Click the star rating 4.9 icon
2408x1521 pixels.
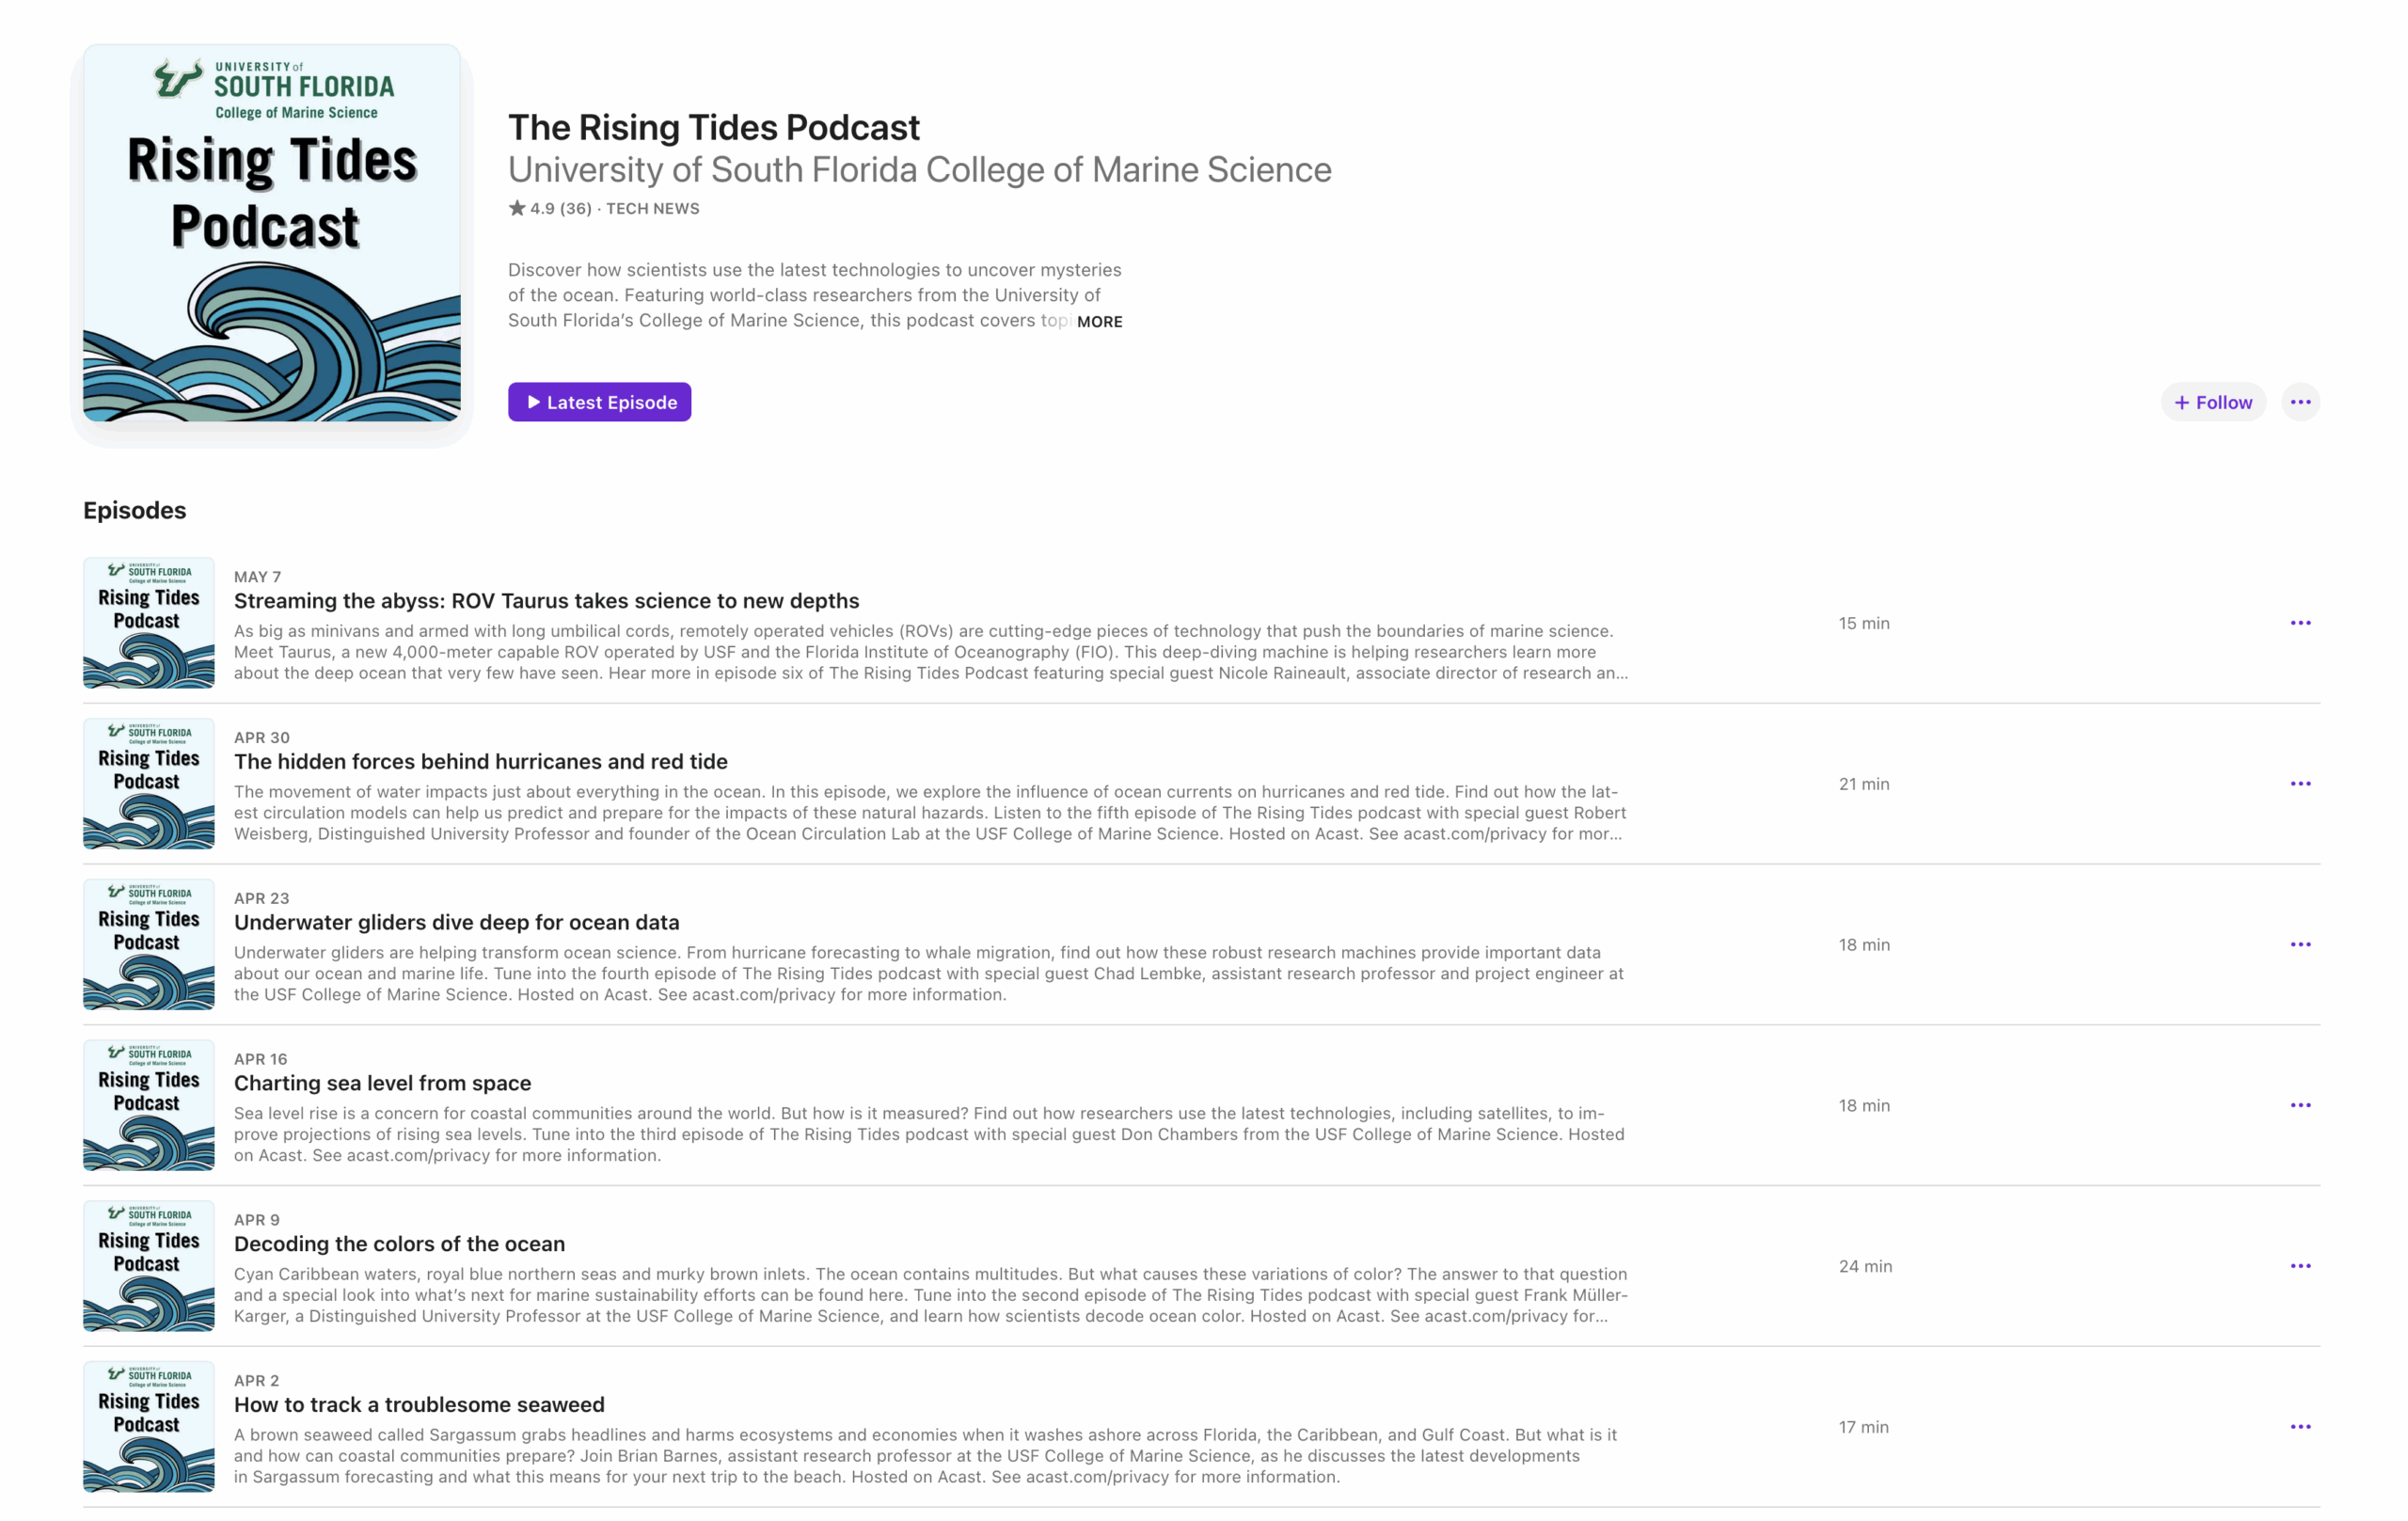tap(517, 208)
